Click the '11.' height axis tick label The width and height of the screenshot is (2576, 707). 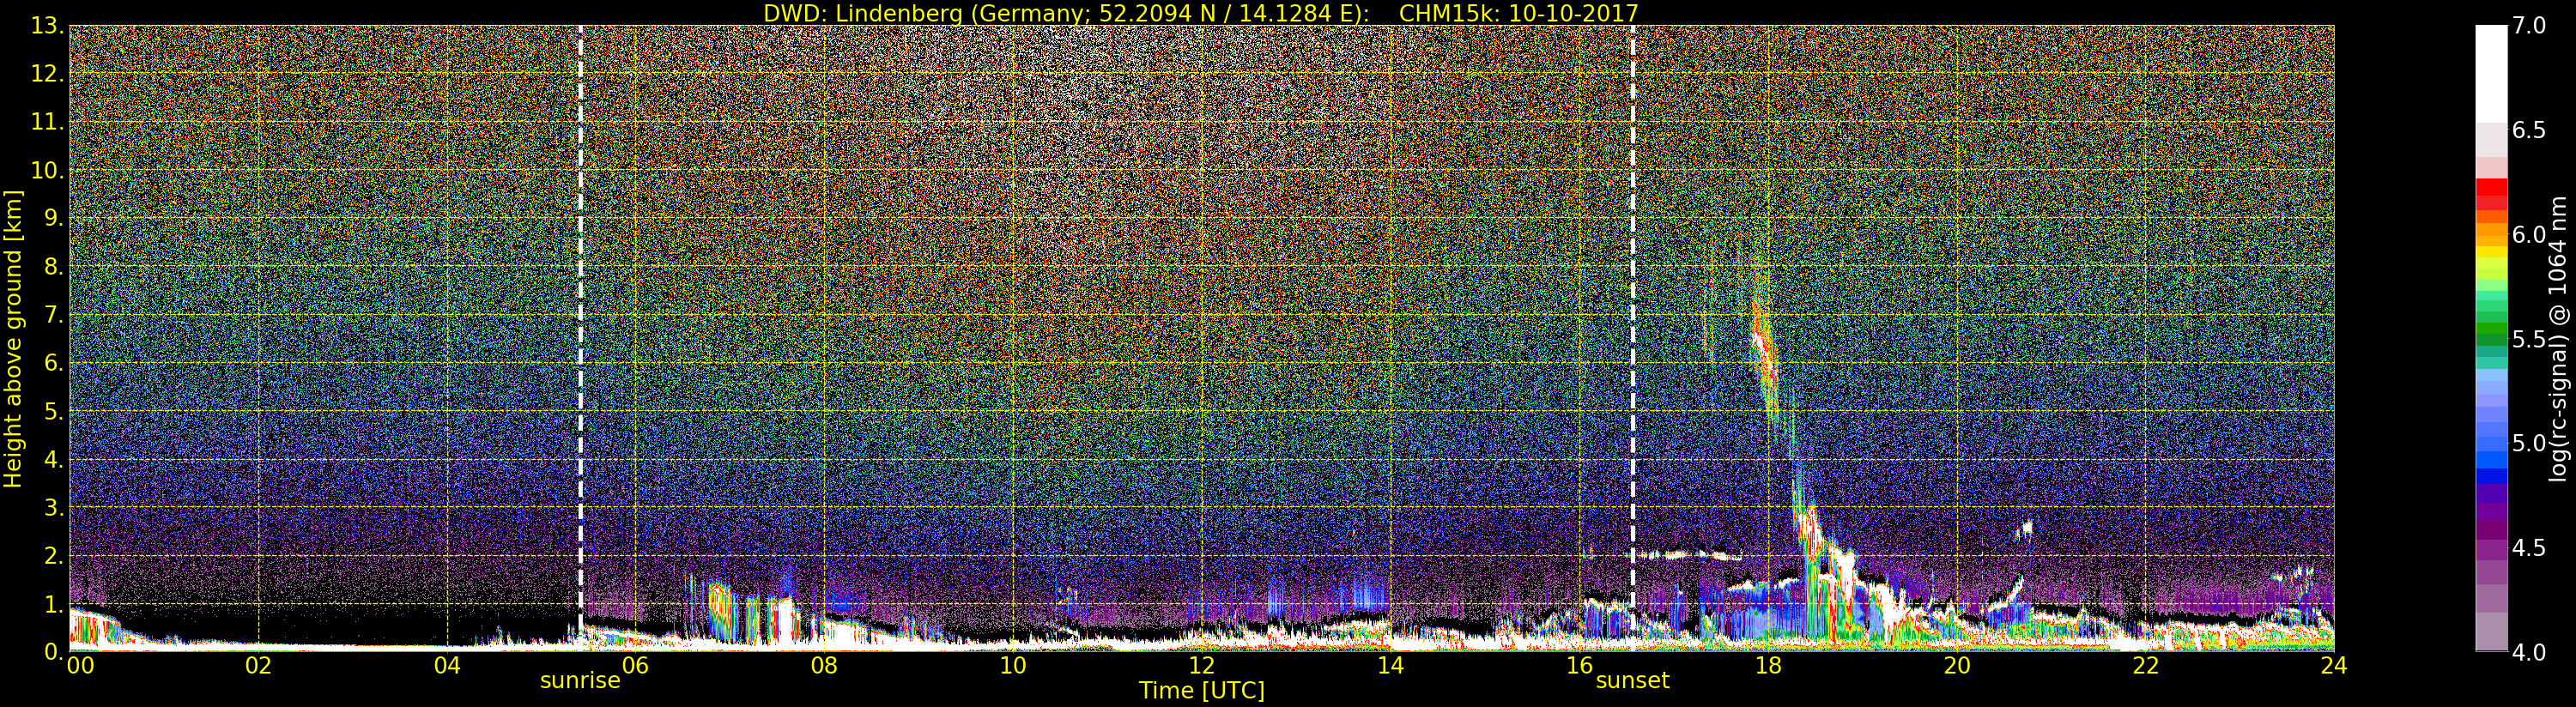pos(48,122)
